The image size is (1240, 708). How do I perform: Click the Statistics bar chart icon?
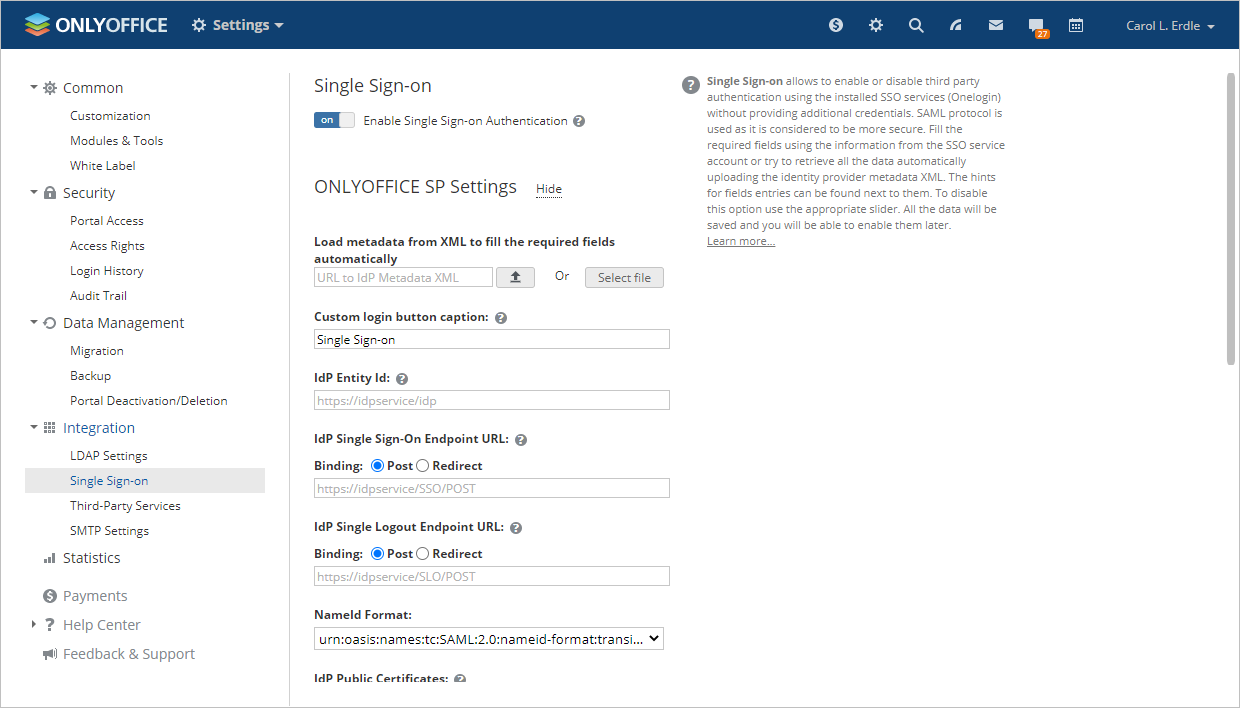(50, 558)
